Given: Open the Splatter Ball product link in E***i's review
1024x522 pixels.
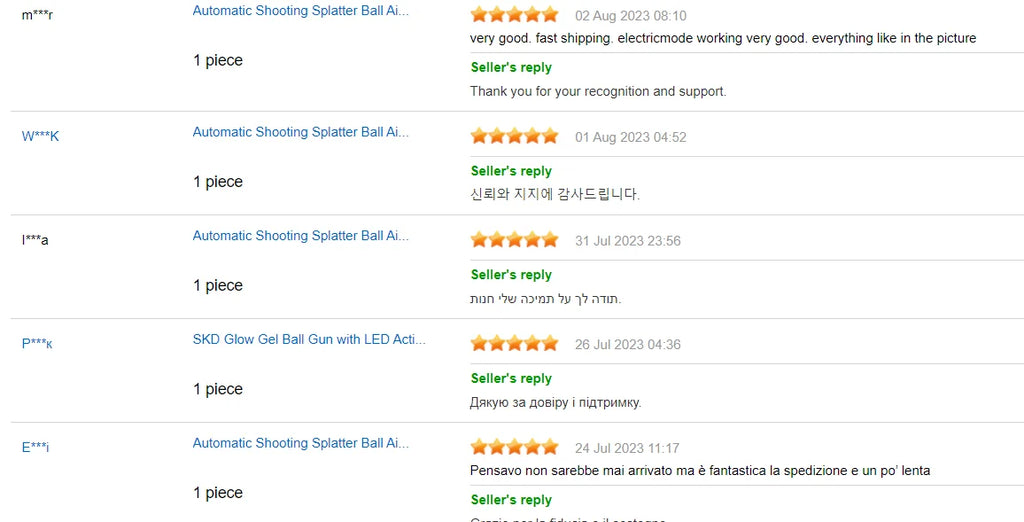Looking at the screenshot, I should pos(300,443).
